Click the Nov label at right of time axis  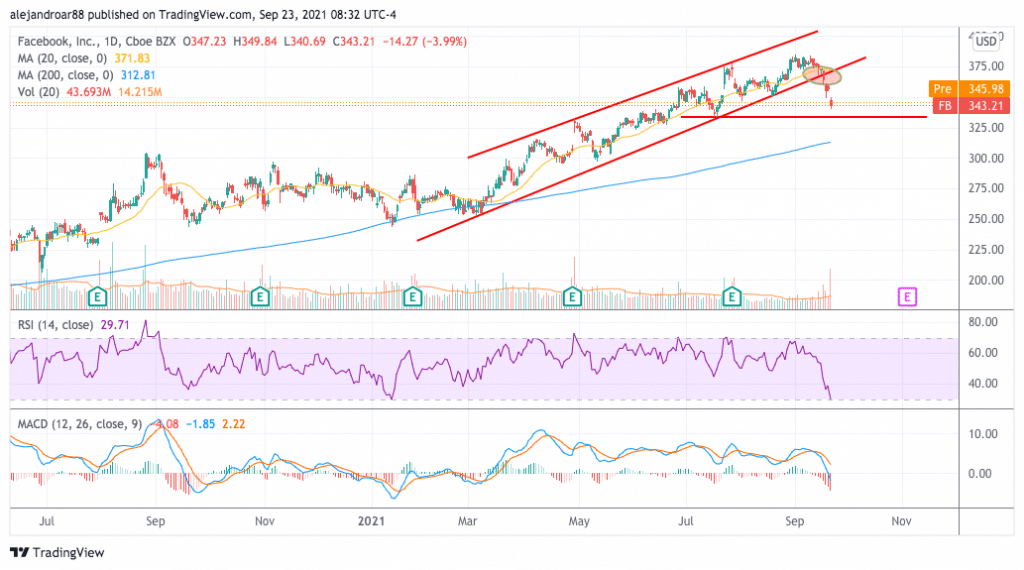[x=901, y=521]
